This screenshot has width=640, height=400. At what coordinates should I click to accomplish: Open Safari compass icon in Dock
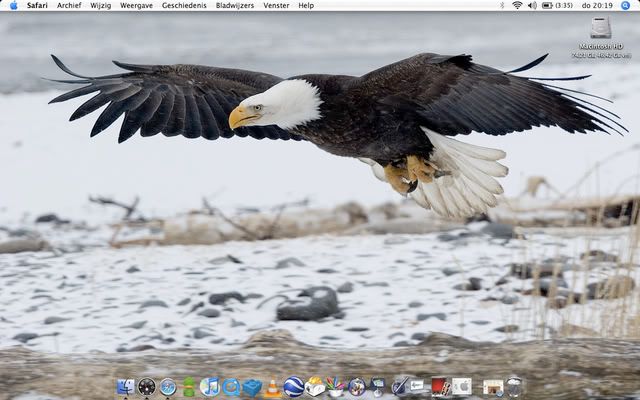tap(168, 387)
